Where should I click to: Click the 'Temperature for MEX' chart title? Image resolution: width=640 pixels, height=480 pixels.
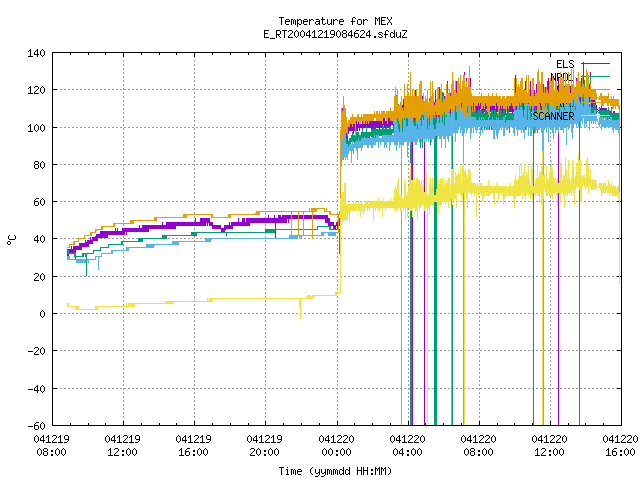[336, 21]
